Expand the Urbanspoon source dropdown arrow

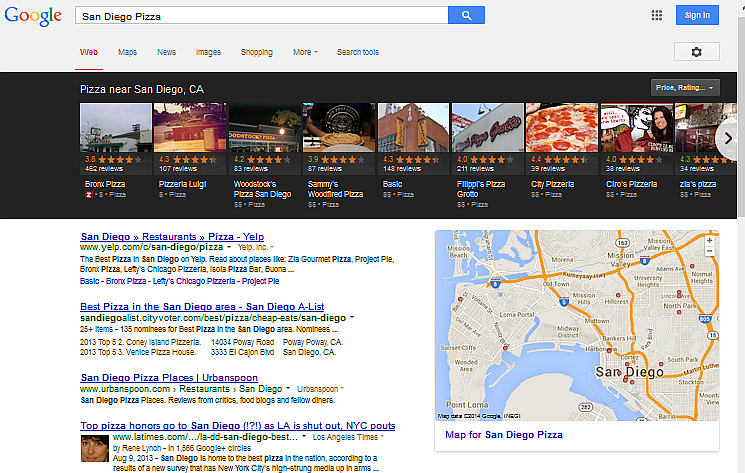point(342,389)
